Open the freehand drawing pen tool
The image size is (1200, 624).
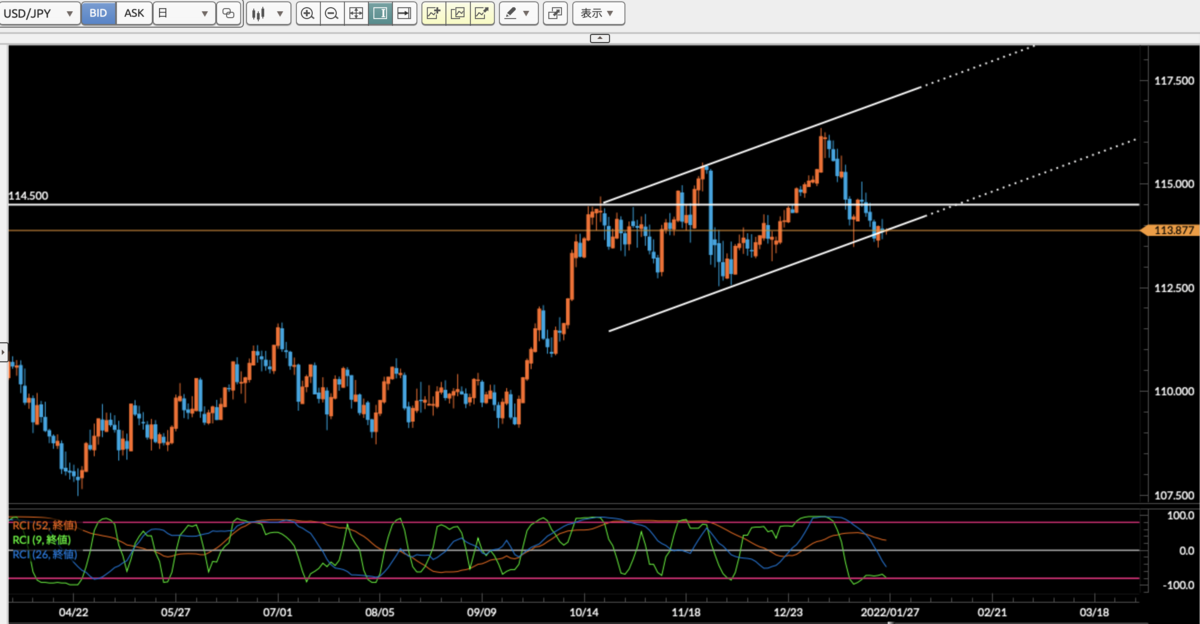[x=511, y=14]
